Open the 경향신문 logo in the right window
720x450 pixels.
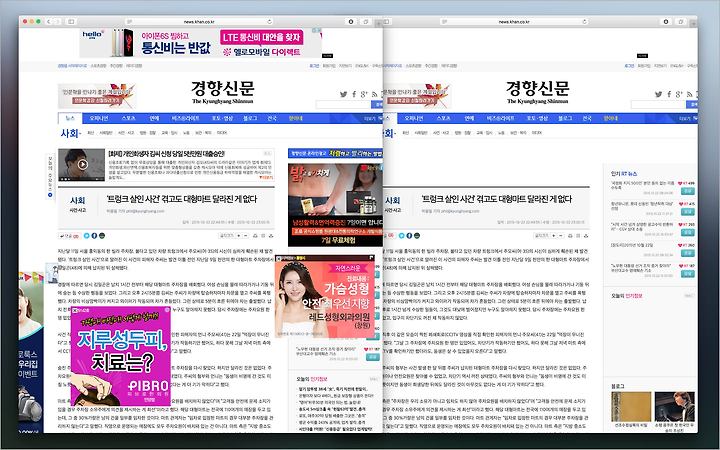point(538,92)
